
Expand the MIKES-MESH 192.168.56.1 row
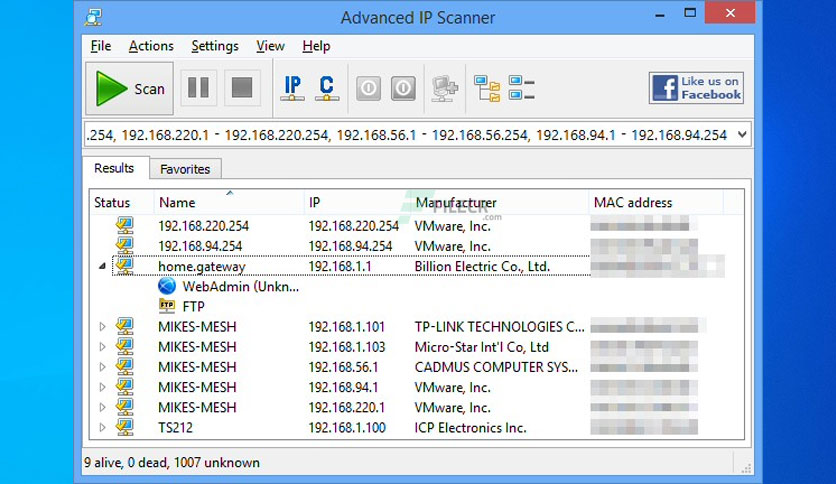(x=102, y=367)
